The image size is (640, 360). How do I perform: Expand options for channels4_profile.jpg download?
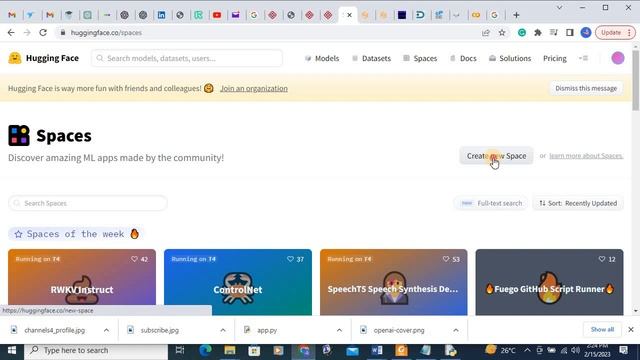[x=106, y=330]
